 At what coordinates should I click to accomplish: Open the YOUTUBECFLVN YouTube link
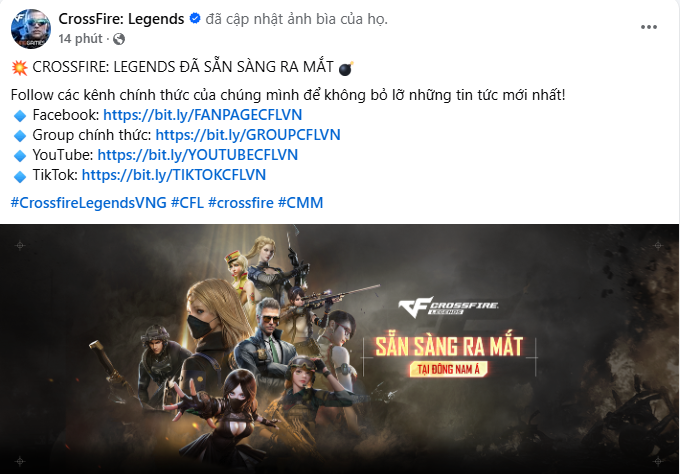pos(198,155)
